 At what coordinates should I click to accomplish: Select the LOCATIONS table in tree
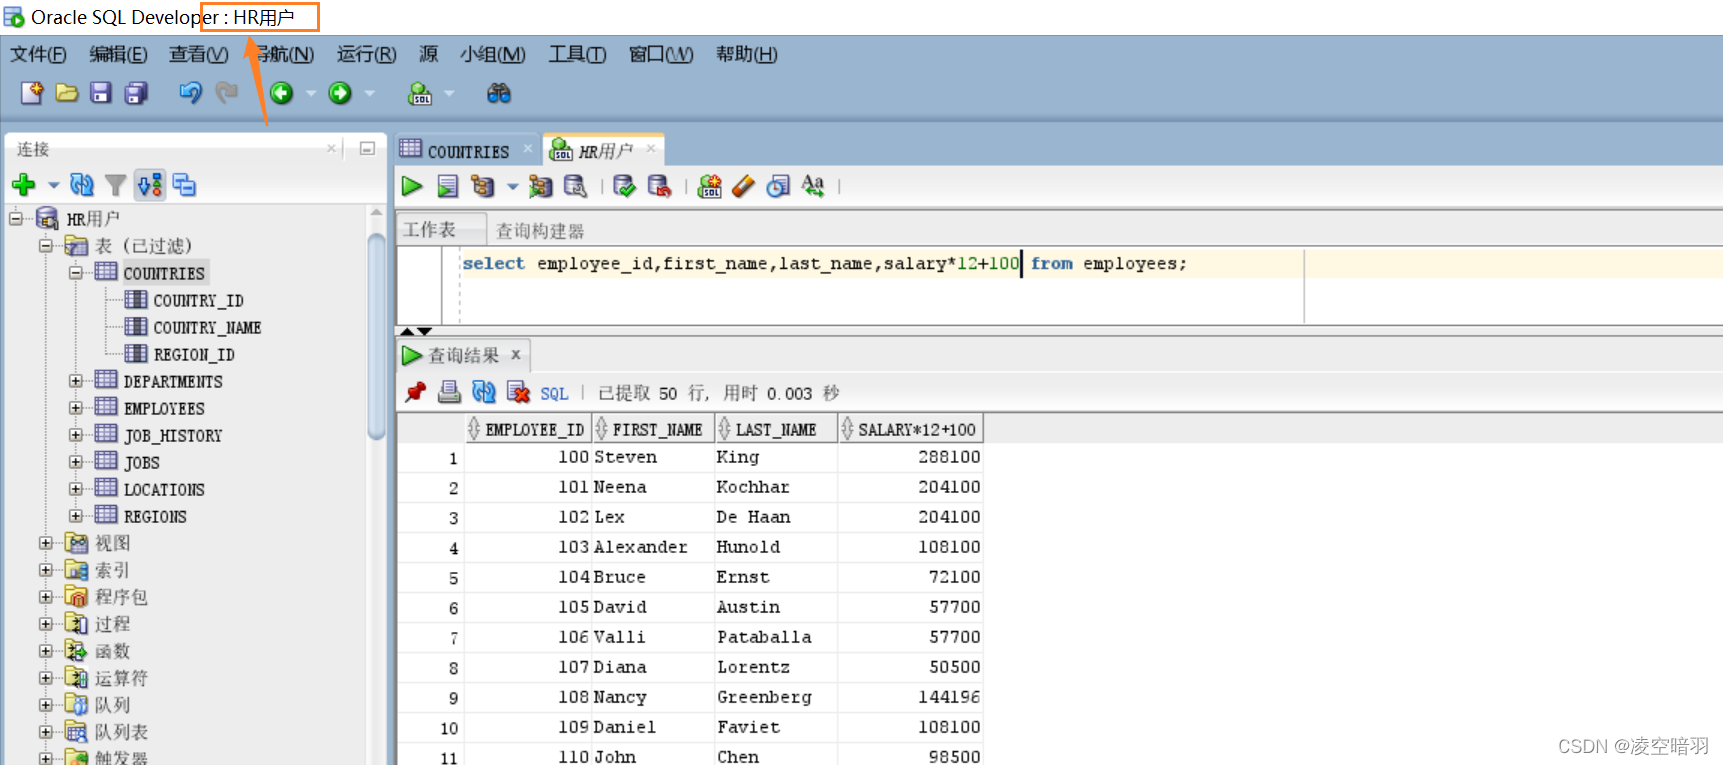click(164, 489)
